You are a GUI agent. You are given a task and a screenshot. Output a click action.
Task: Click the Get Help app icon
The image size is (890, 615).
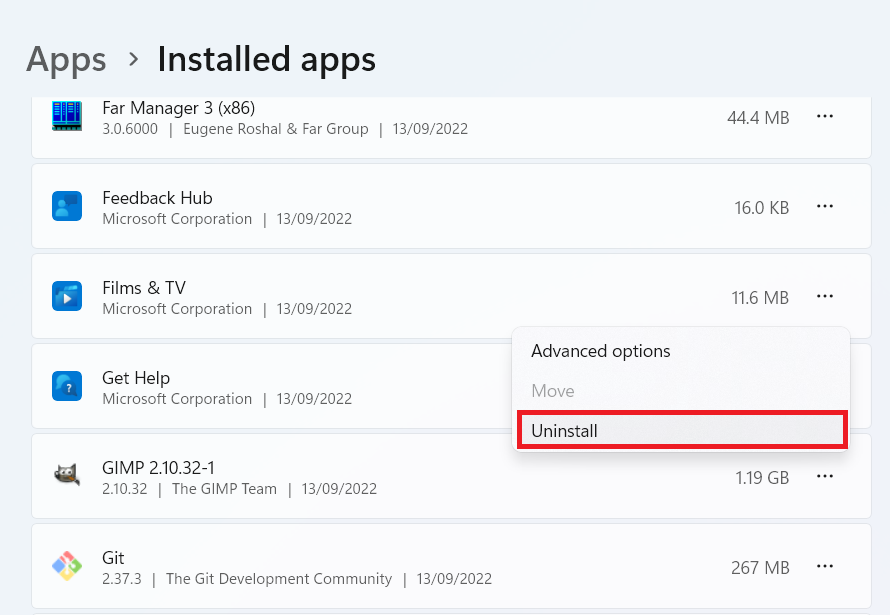pyautogui.click(x=67, y=387)
